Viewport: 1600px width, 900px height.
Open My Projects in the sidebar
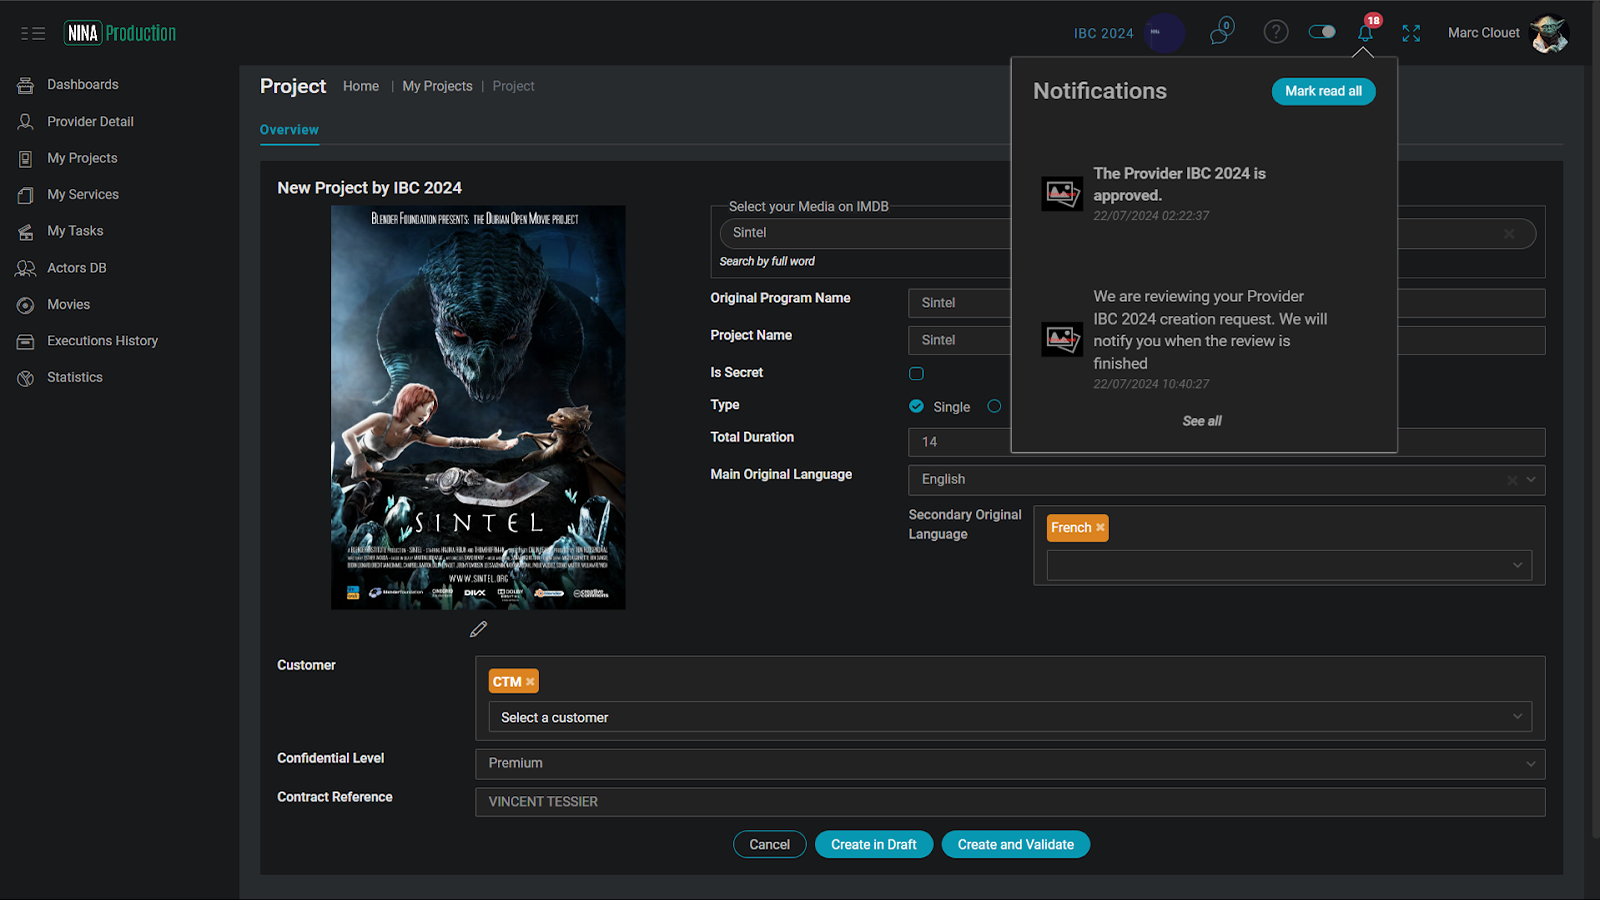tap(82, 158)
